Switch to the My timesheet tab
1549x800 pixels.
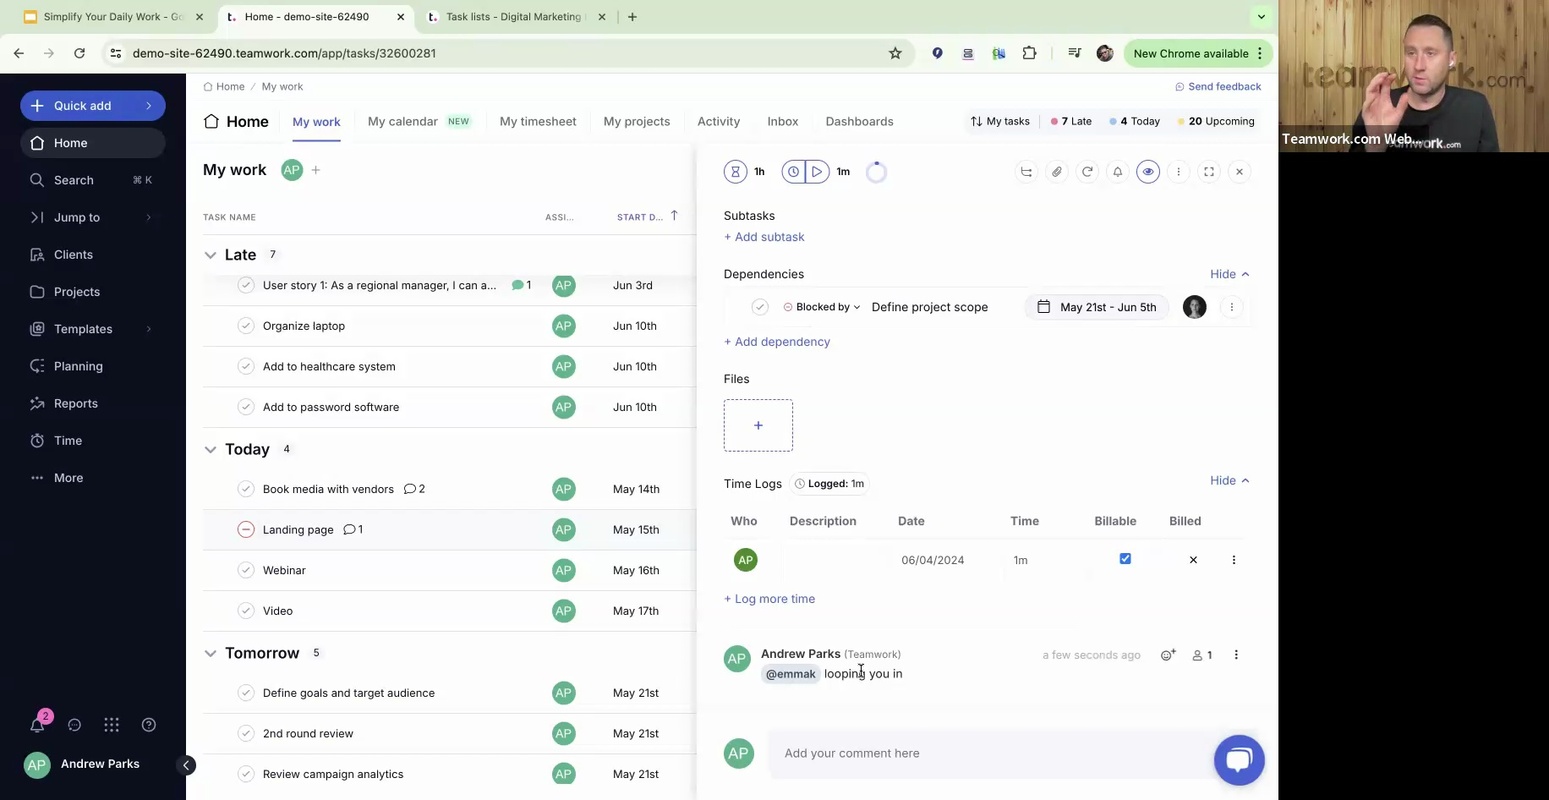tap(538, 122)
